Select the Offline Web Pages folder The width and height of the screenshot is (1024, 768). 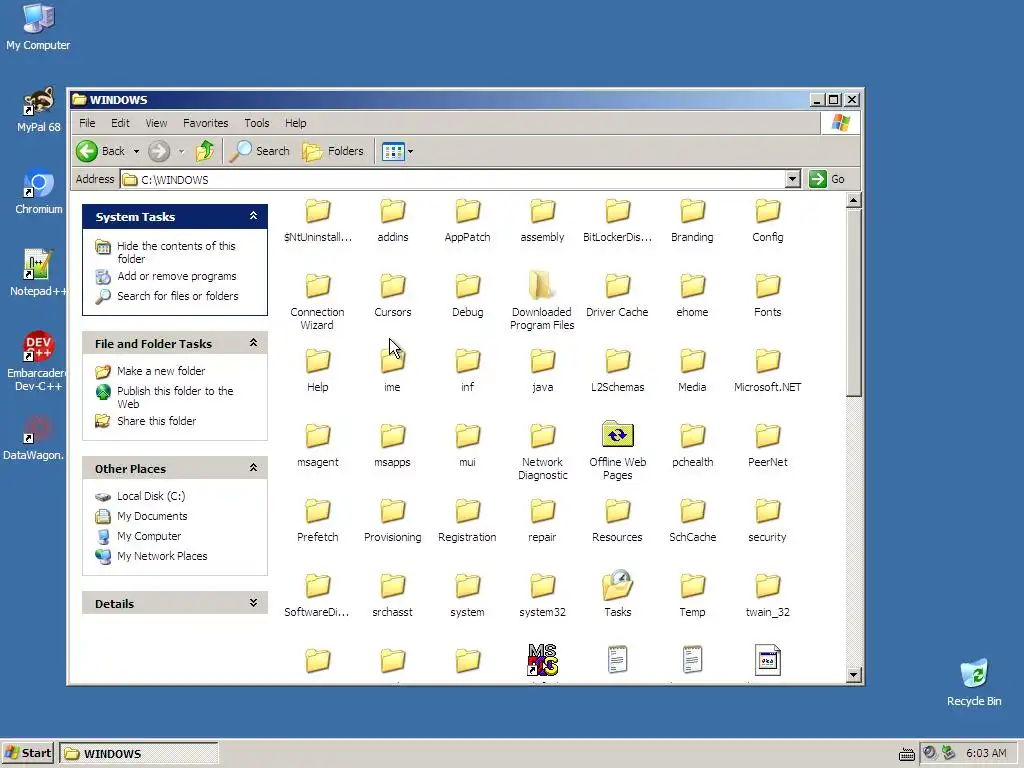pos(617,451)
